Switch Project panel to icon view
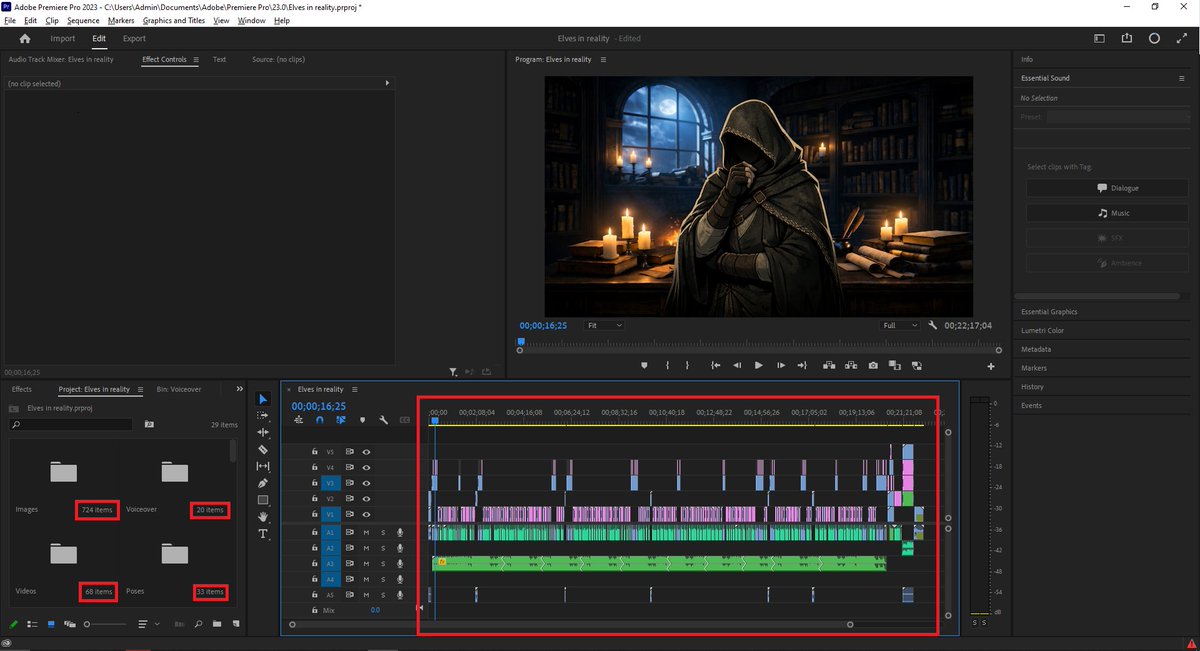Image resolution: width=1200 pixels, height=651 pixels. [x=50, y=624]
